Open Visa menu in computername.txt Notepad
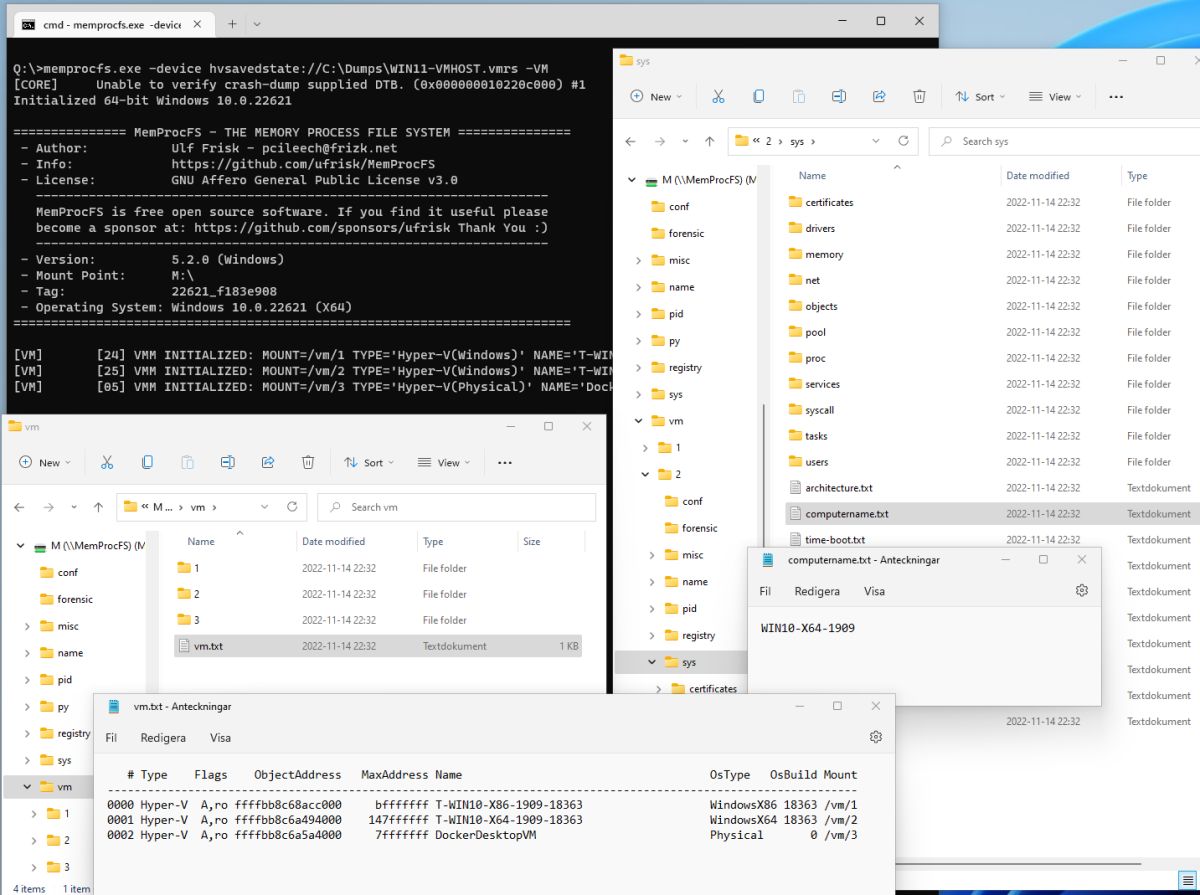 tap(874, 591)
